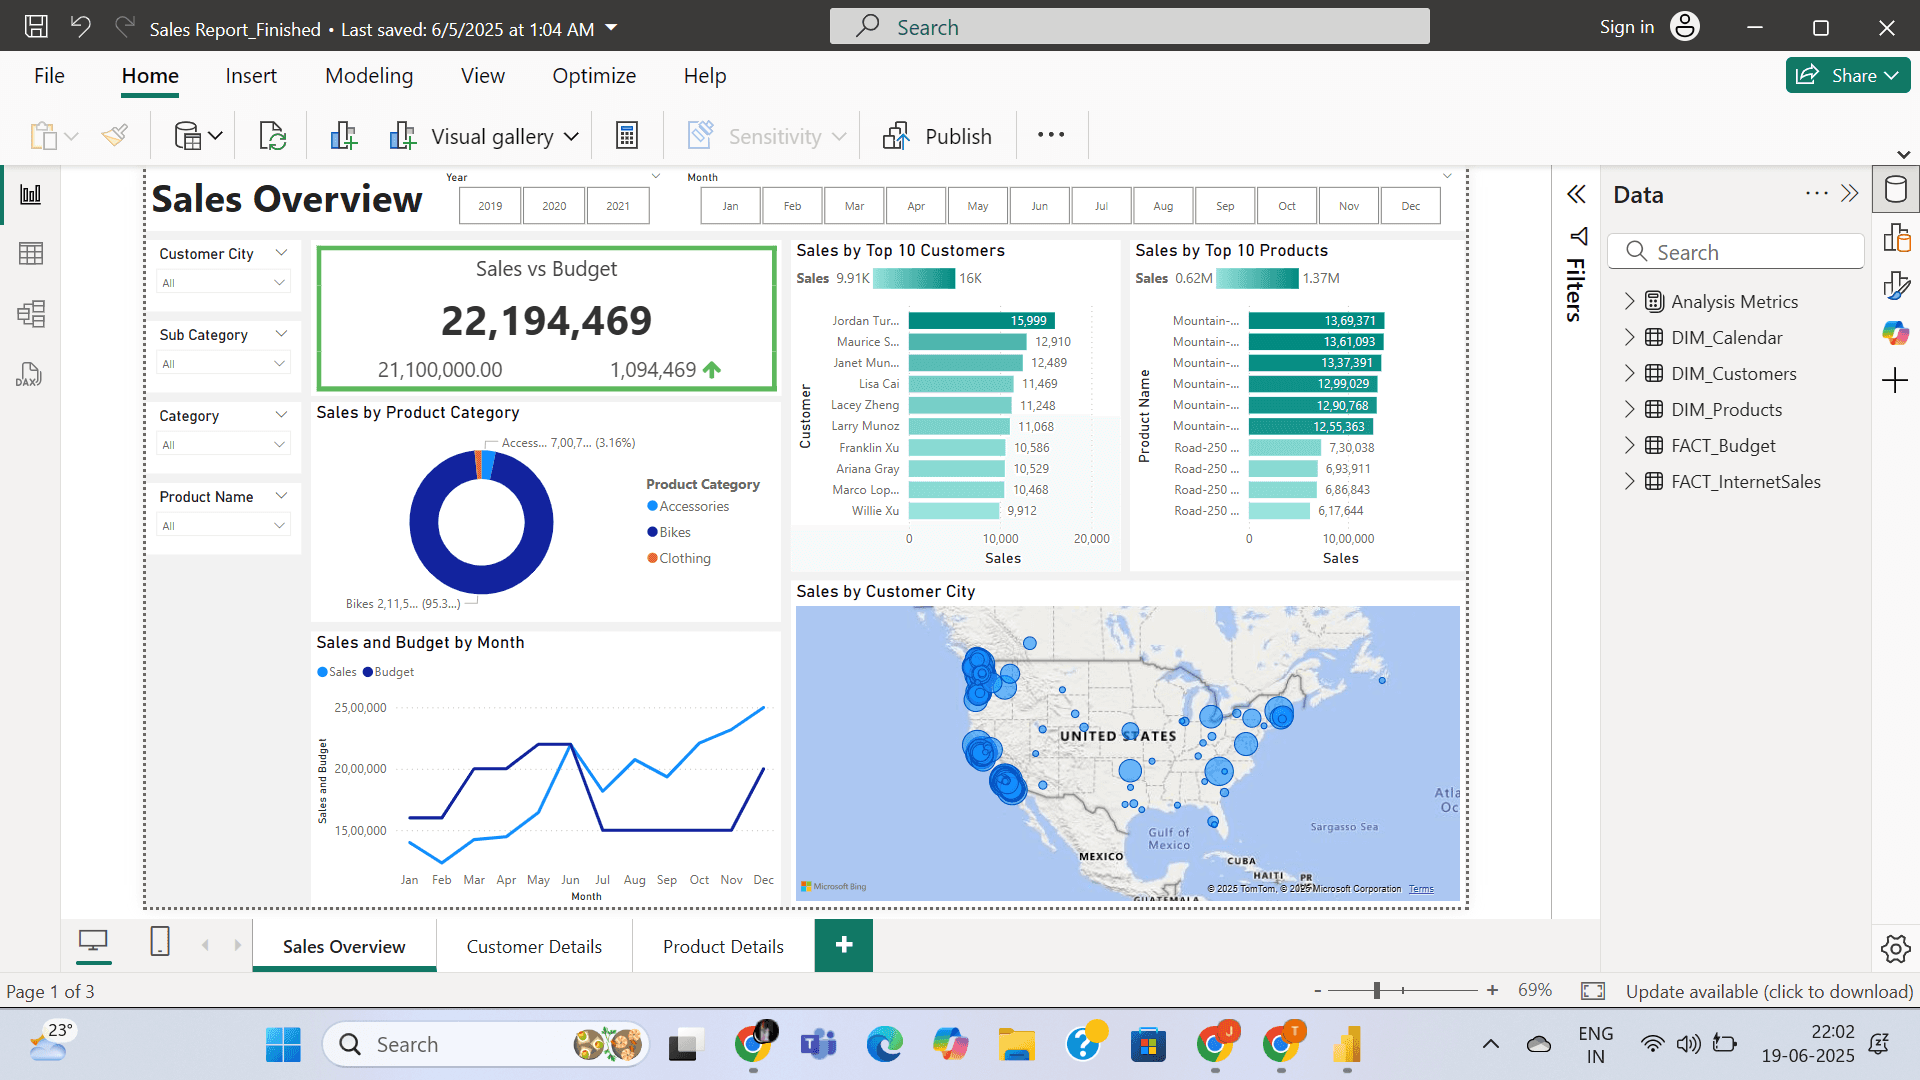
Task: Click the Format painter brush icon
Action: 115,136
